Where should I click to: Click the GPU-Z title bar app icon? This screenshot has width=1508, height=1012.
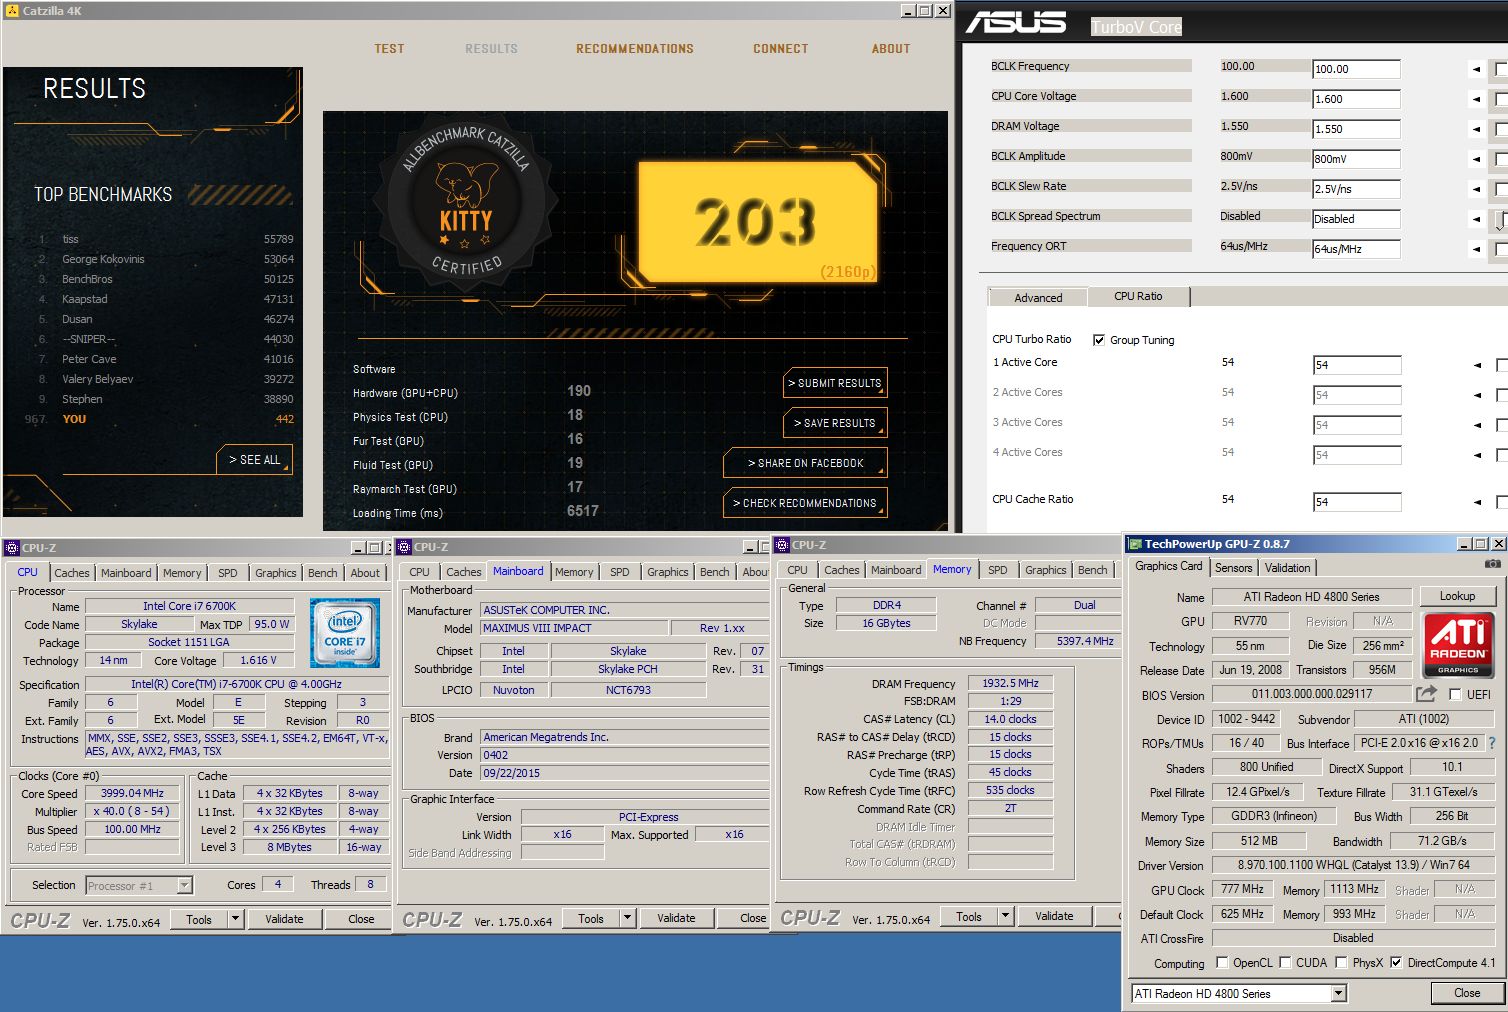[1135, 544]
